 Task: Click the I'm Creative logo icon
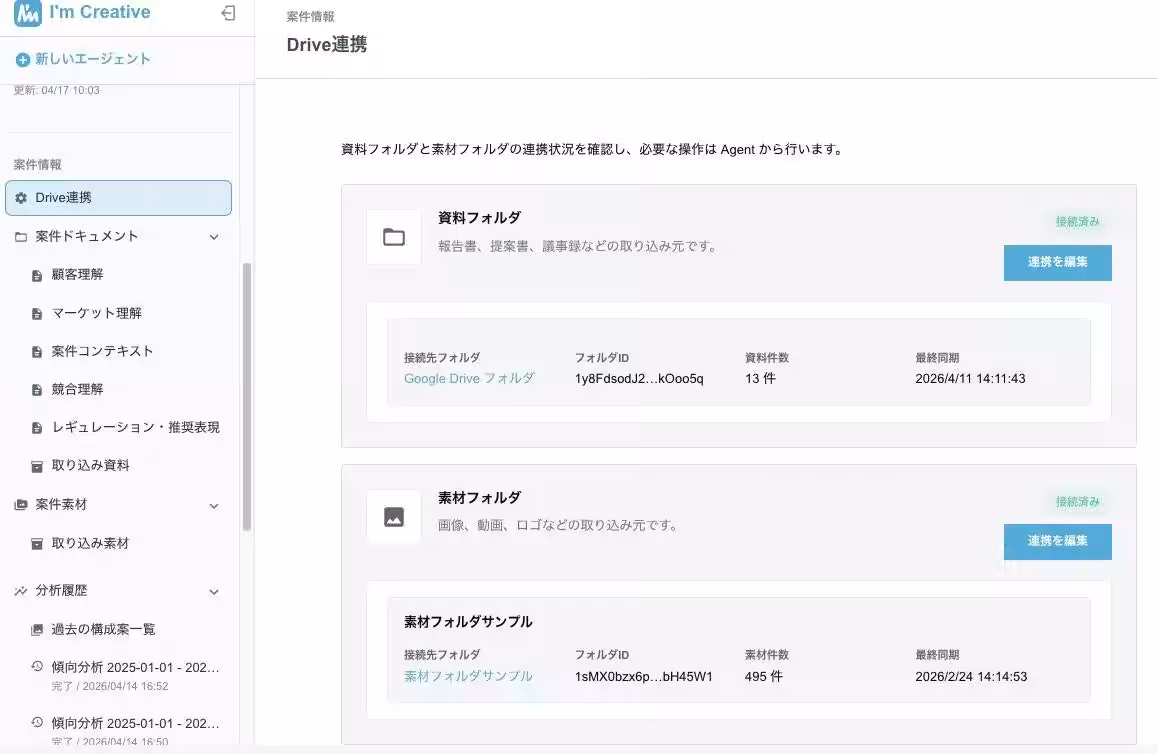(25, 13)
